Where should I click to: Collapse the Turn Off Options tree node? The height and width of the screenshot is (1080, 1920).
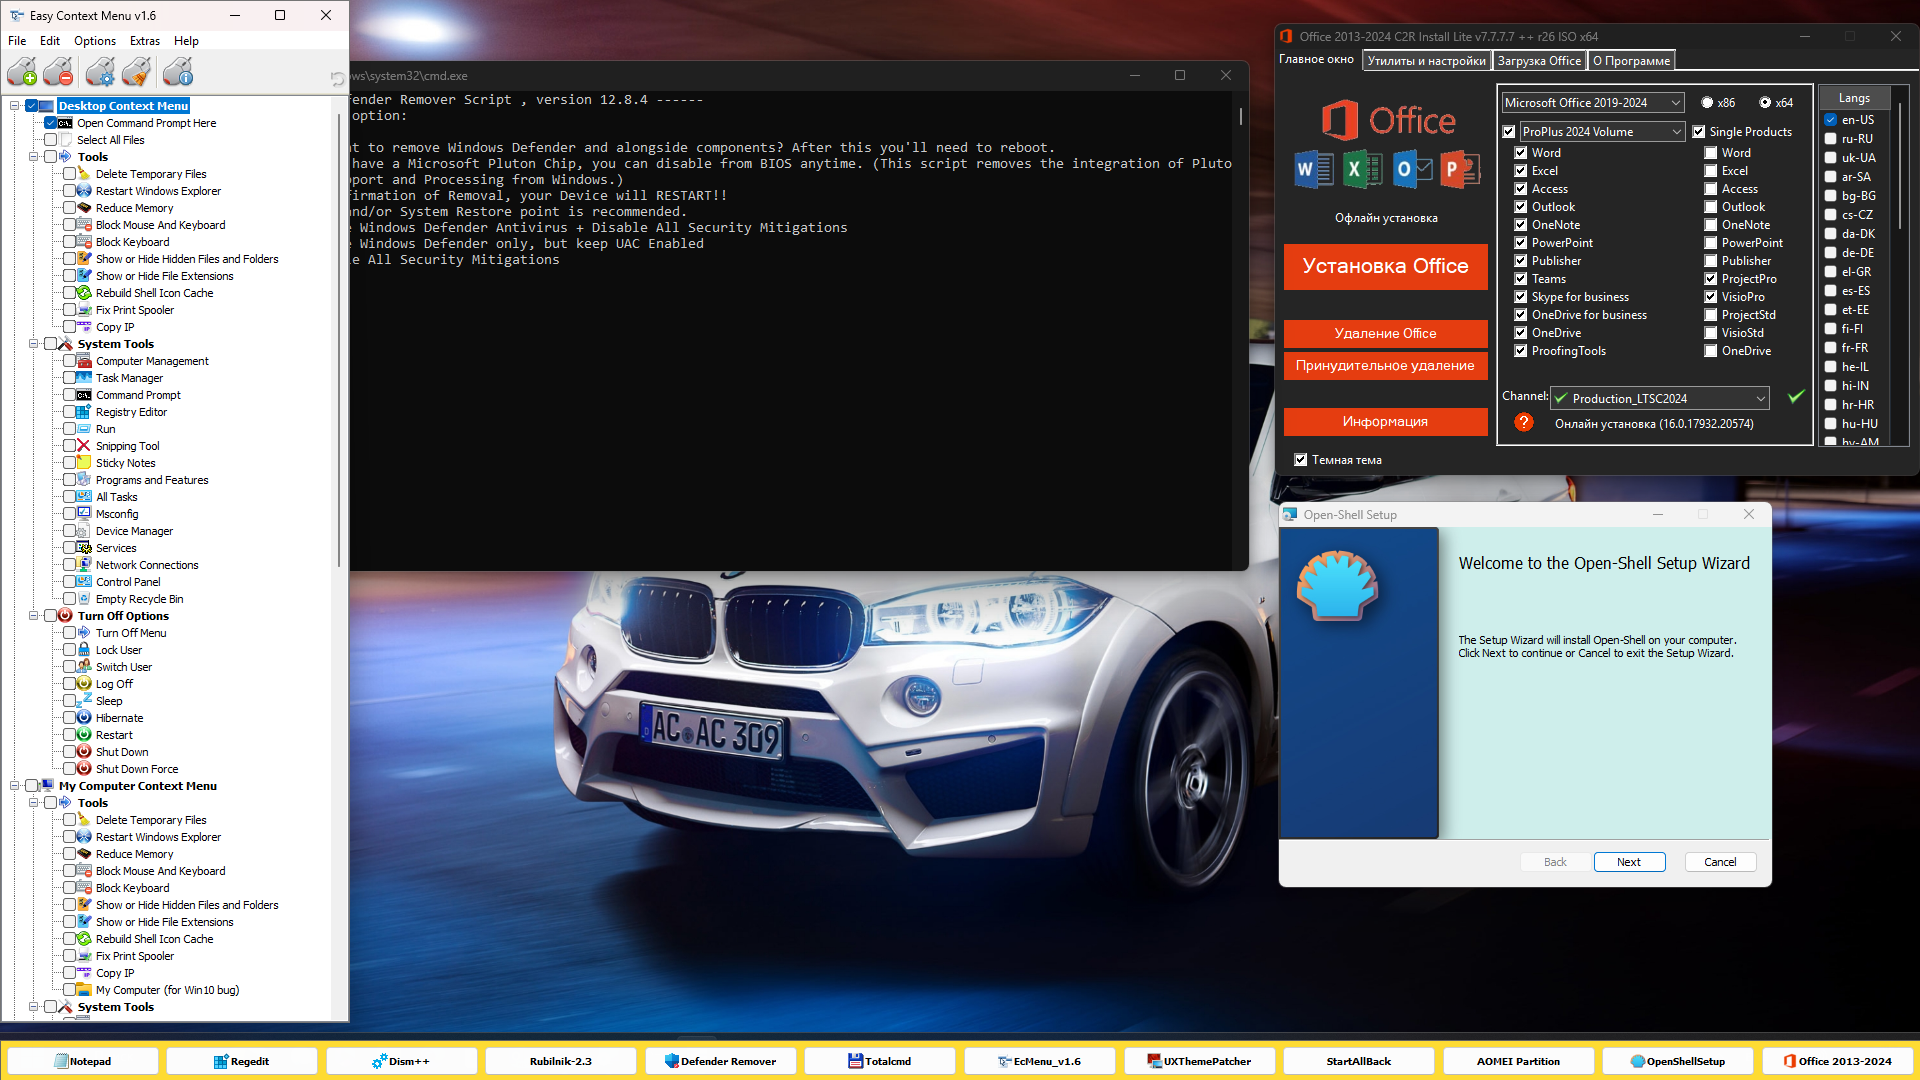(33, 616)
